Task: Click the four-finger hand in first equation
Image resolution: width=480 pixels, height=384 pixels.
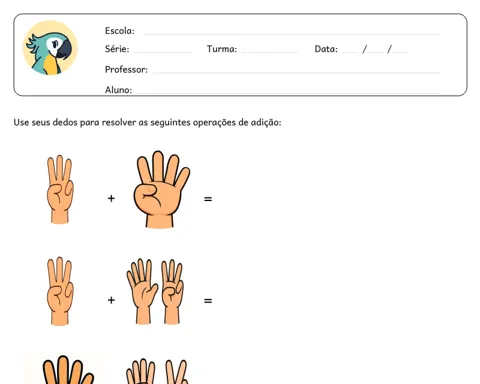Action: (161, 189)
